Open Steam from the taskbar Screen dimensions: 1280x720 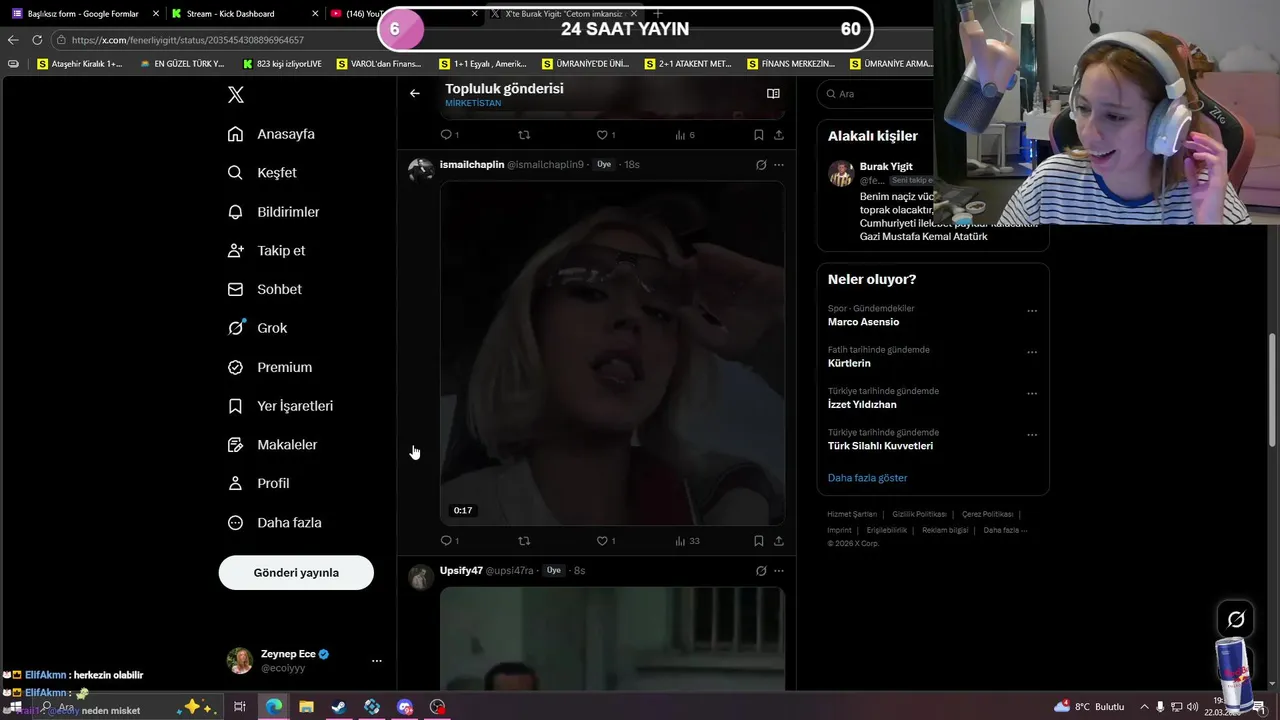click(x=339, y=707)
